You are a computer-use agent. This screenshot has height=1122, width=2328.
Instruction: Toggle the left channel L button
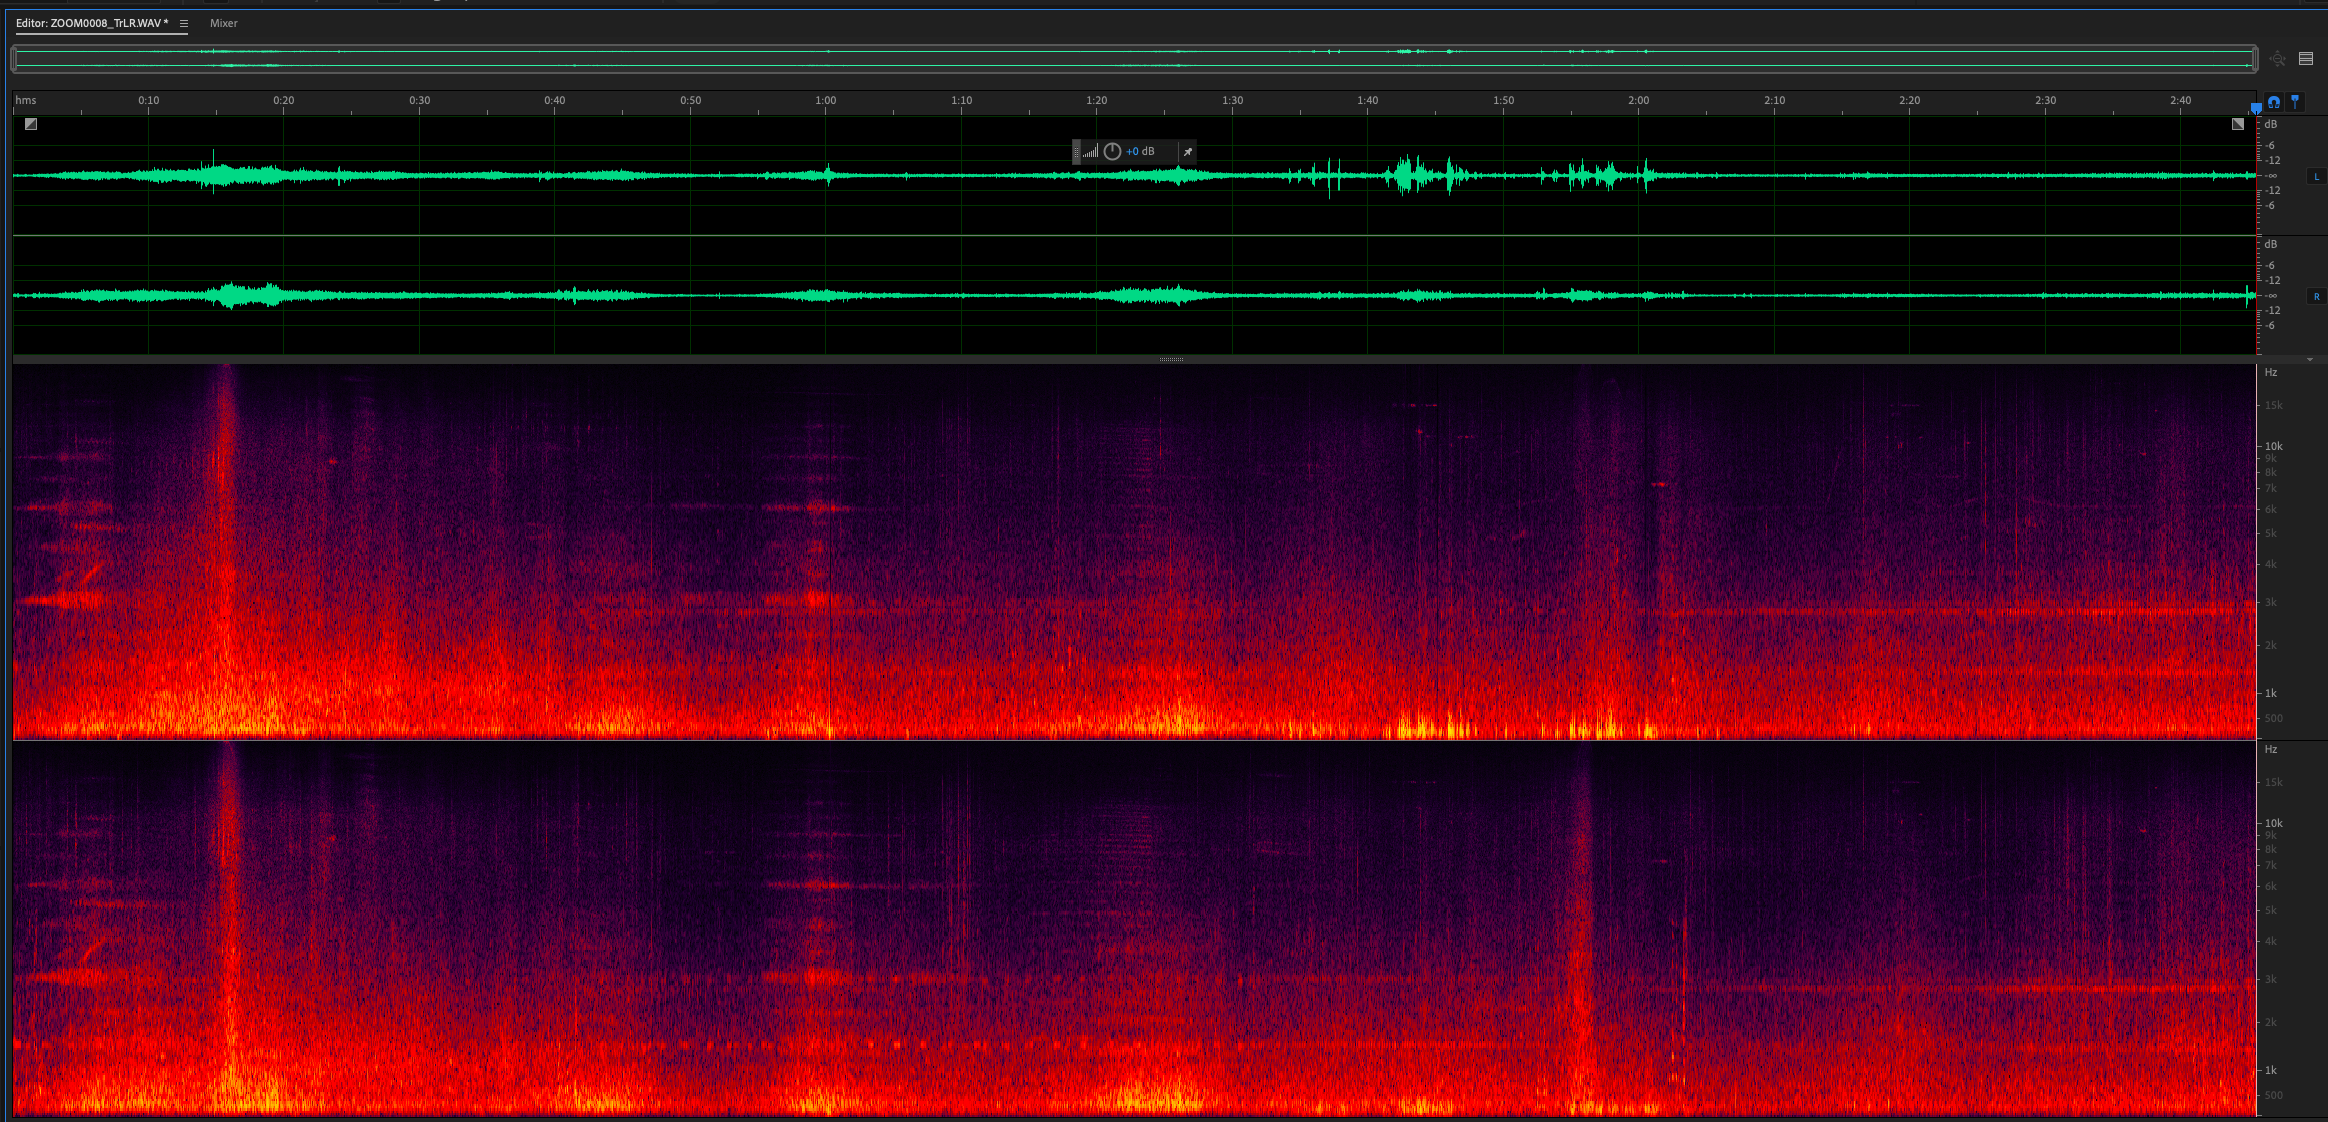coord(2316,177)
